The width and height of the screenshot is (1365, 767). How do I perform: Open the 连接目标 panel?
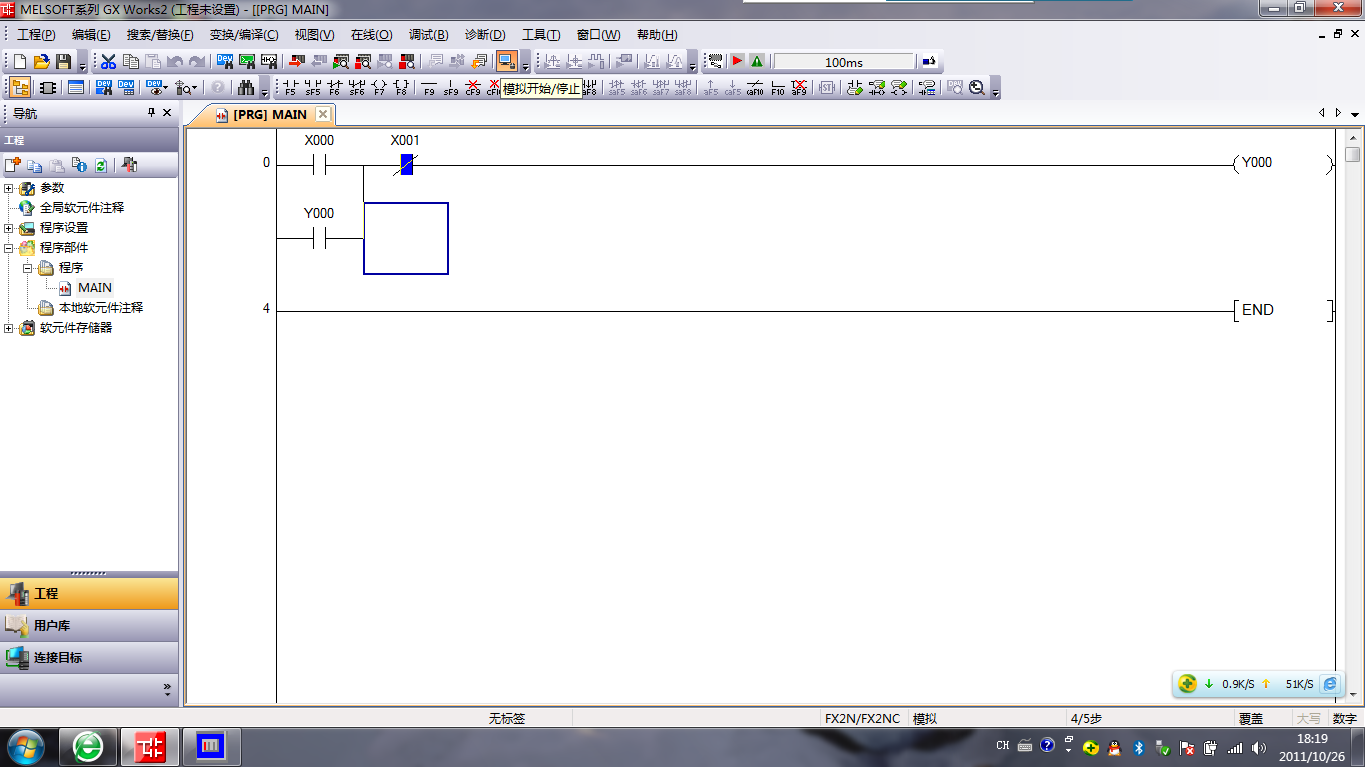[x=58, y=658]
